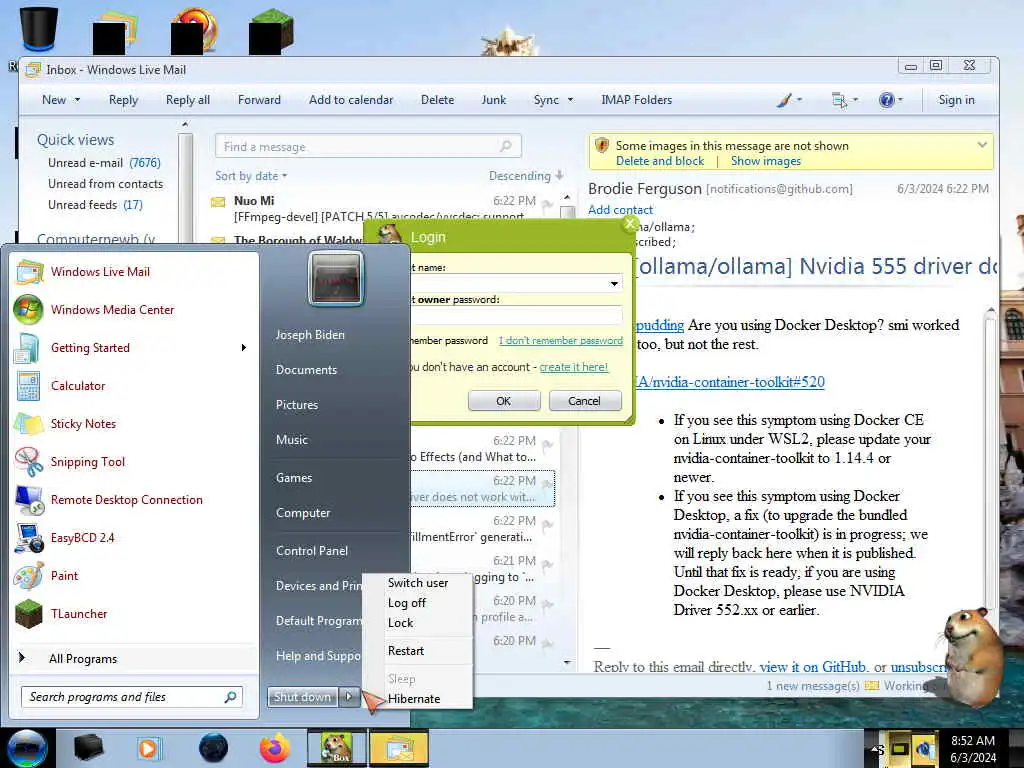1024x768 pixels.
Task: Click OK in Login dialog
Action: (x=504, y=401)
